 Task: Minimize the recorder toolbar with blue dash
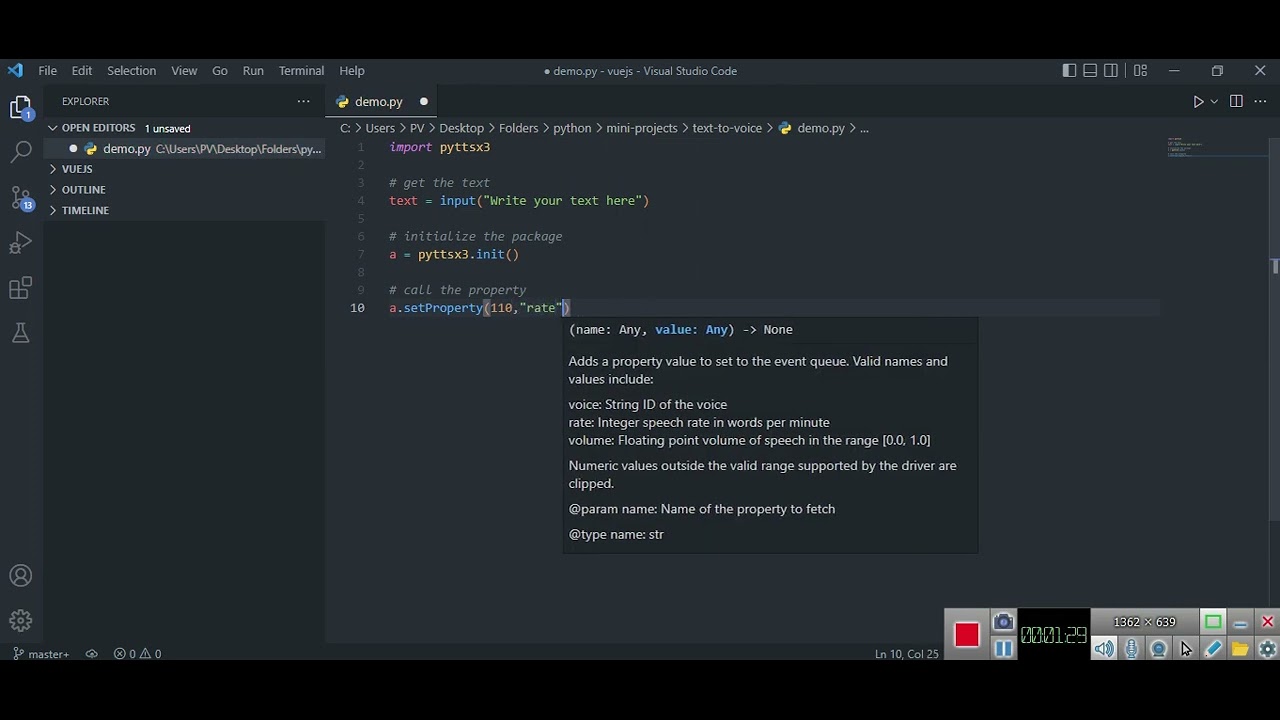[1240, 622]
